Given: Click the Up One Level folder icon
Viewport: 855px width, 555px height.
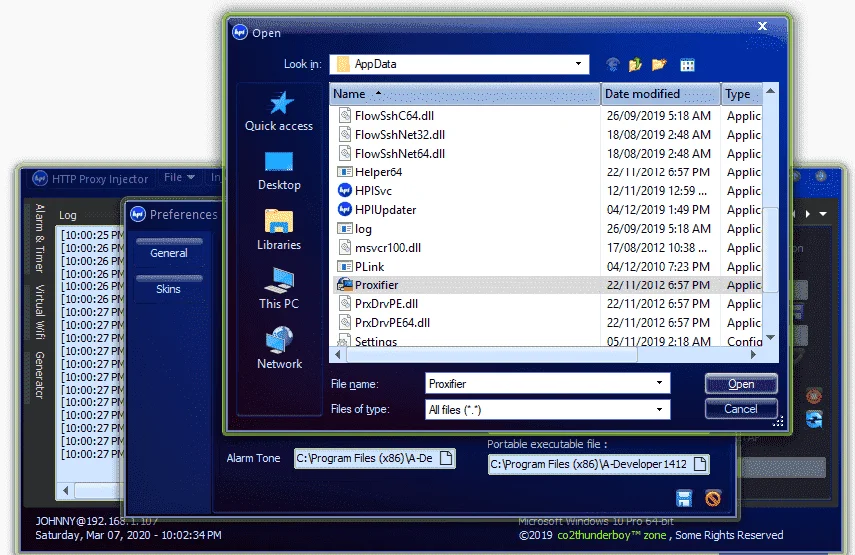Looking at the screenshot, I should [635, 65].
